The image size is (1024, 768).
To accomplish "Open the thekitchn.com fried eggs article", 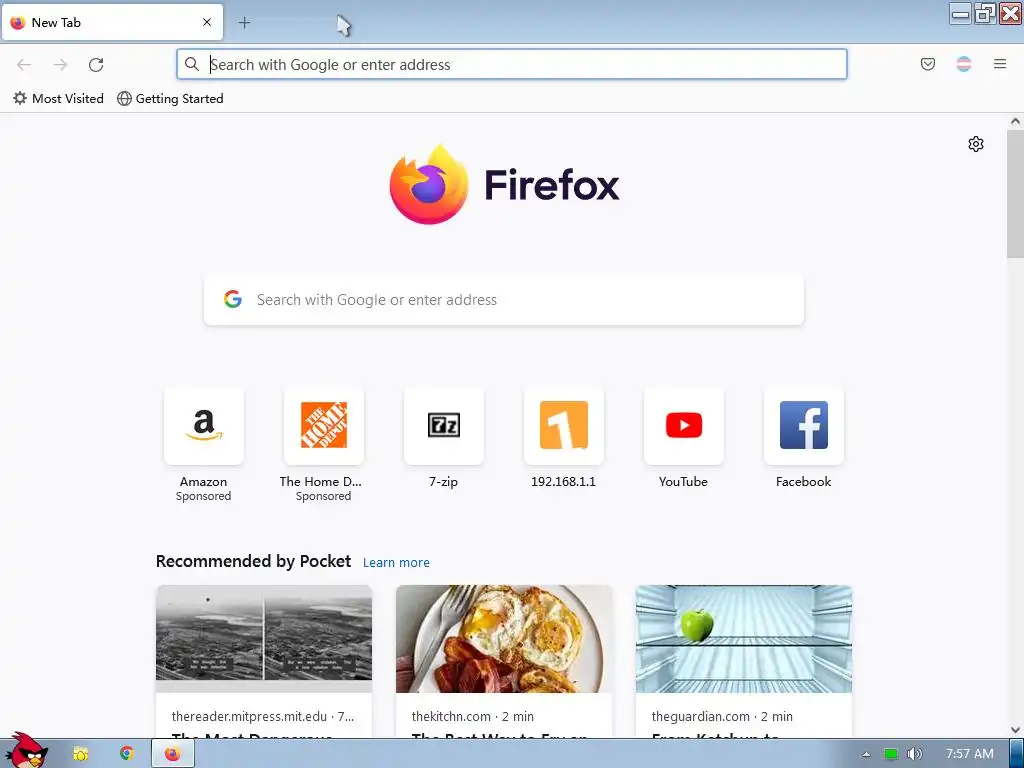I will pos(504,639).
